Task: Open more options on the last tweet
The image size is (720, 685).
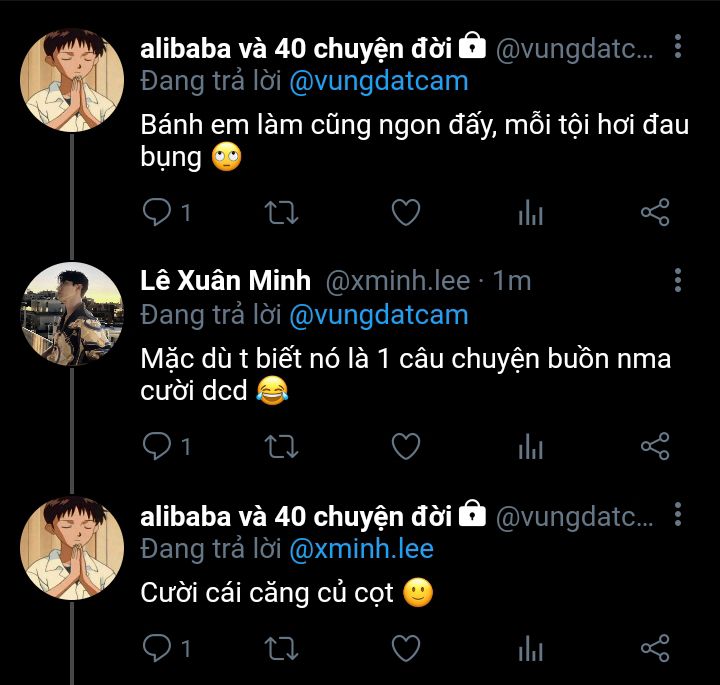Action: [679, 514]
